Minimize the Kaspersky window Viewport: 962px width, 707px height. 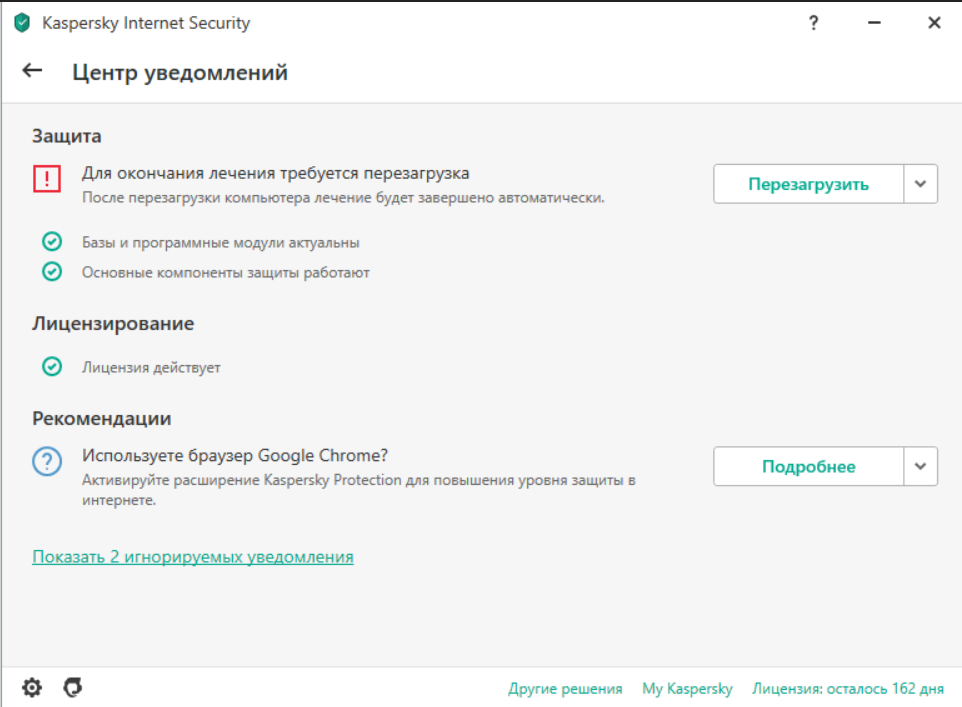tap(874, 23)
